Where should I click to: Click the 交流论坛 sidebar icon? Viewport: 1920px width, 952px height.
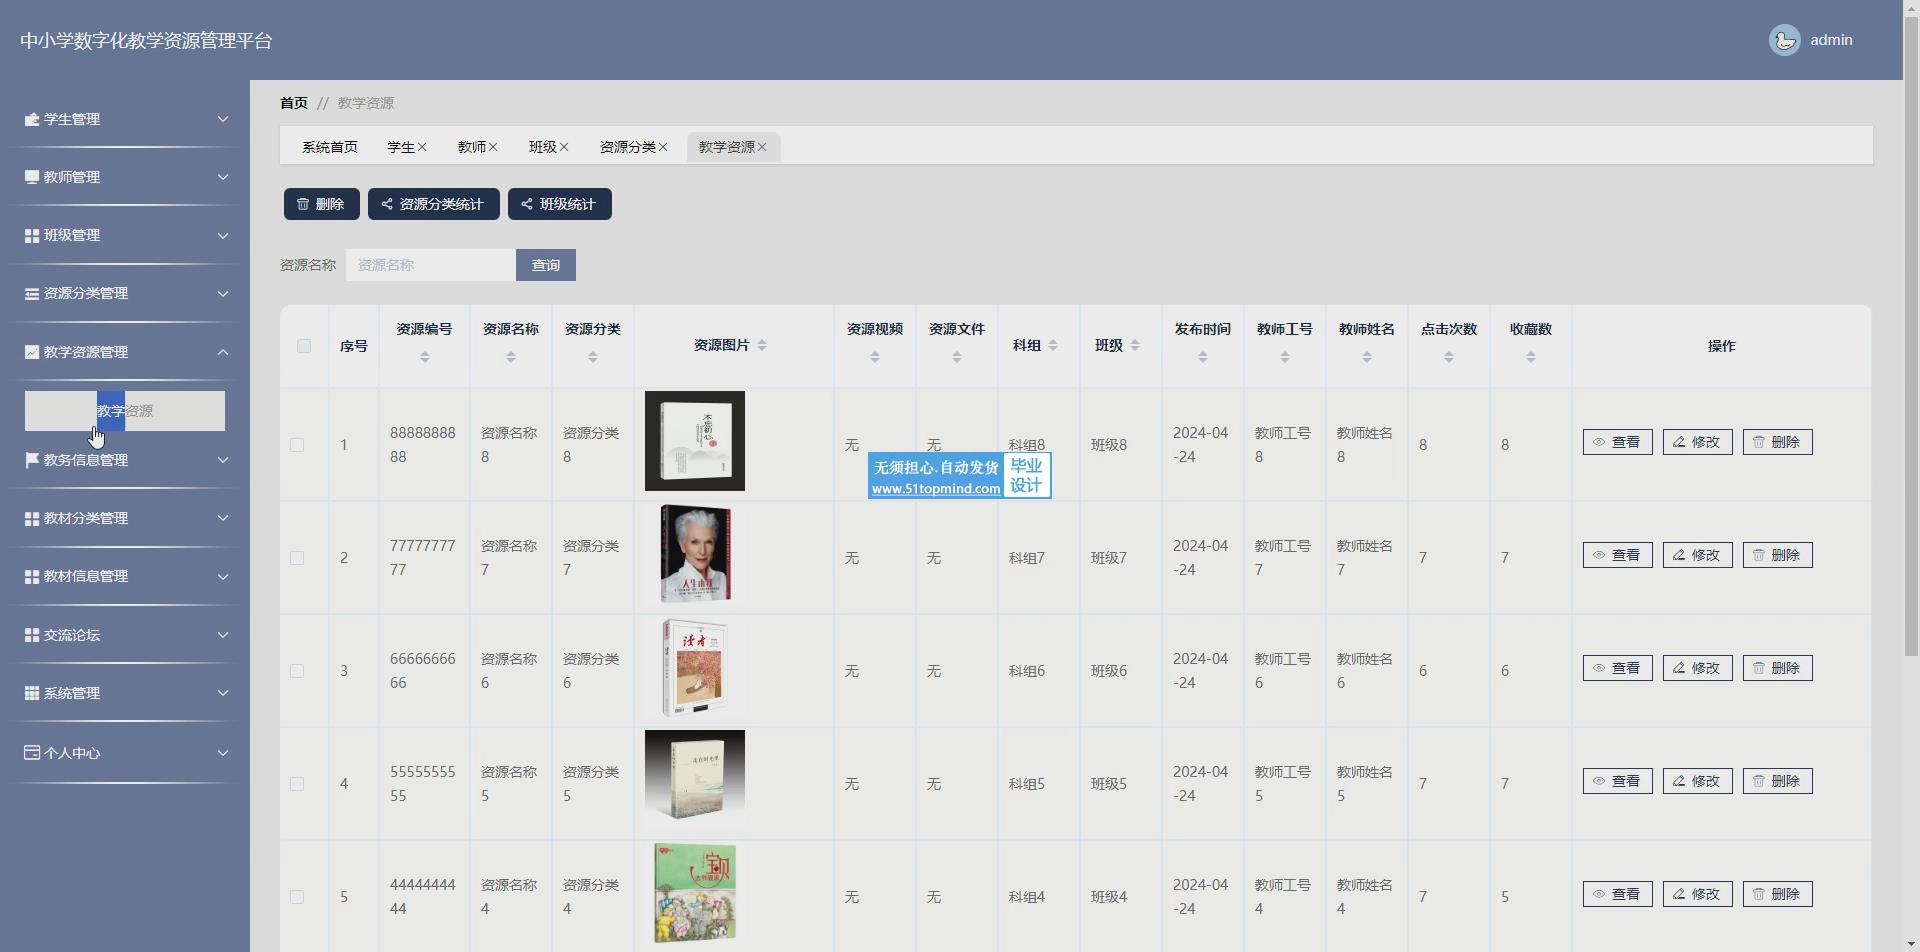32,635
